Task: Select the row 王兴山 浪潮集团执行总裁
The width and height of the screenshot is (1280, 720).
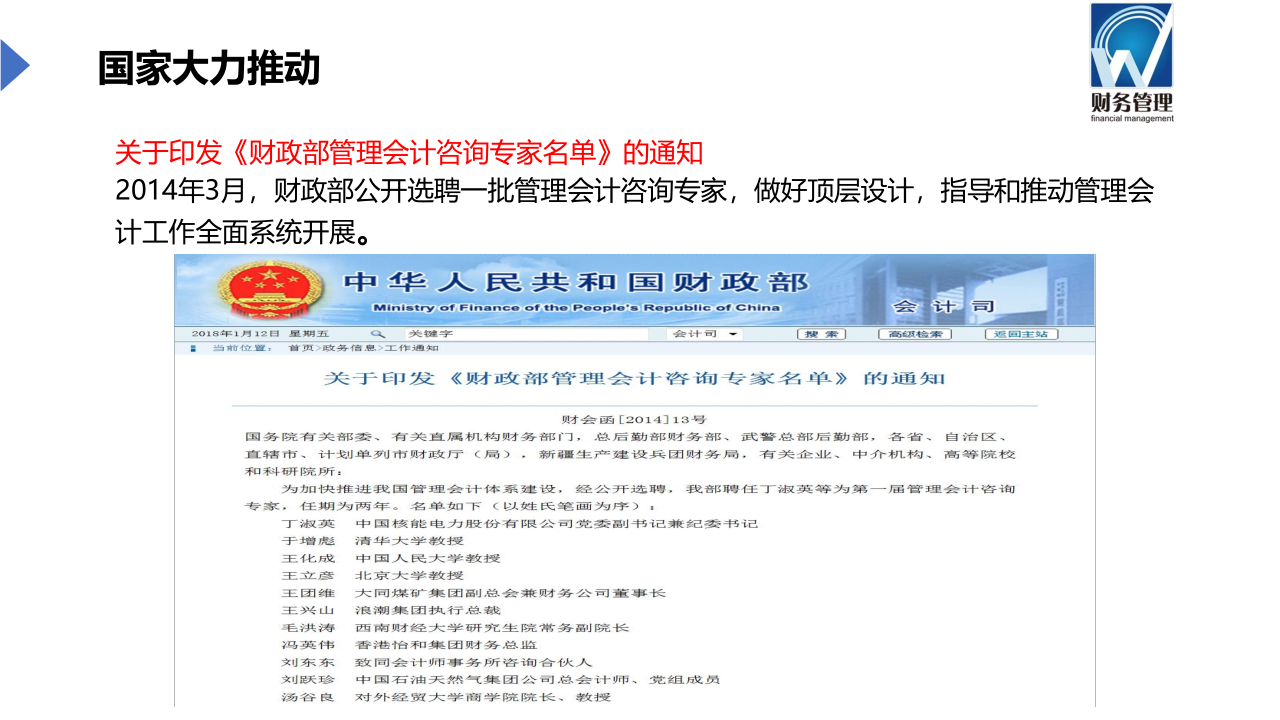Action: click(391, 610)
